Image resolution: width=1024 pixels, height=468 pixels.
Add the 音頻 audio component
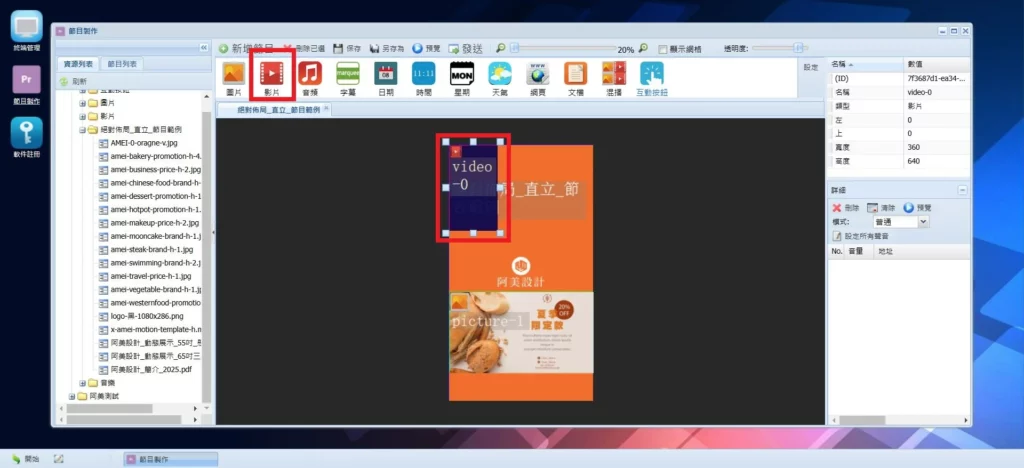pyautogui.click(x=310, y=74)
